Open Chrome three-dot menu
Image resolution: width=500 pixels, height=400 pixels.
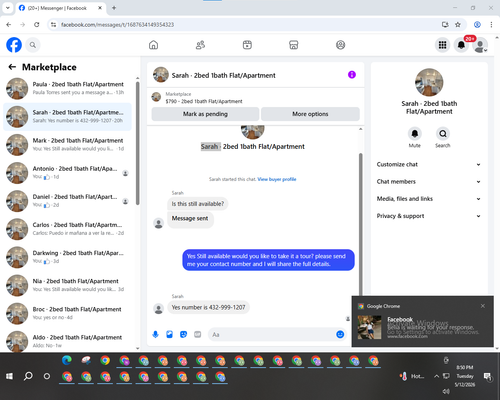tap(491, 24)
